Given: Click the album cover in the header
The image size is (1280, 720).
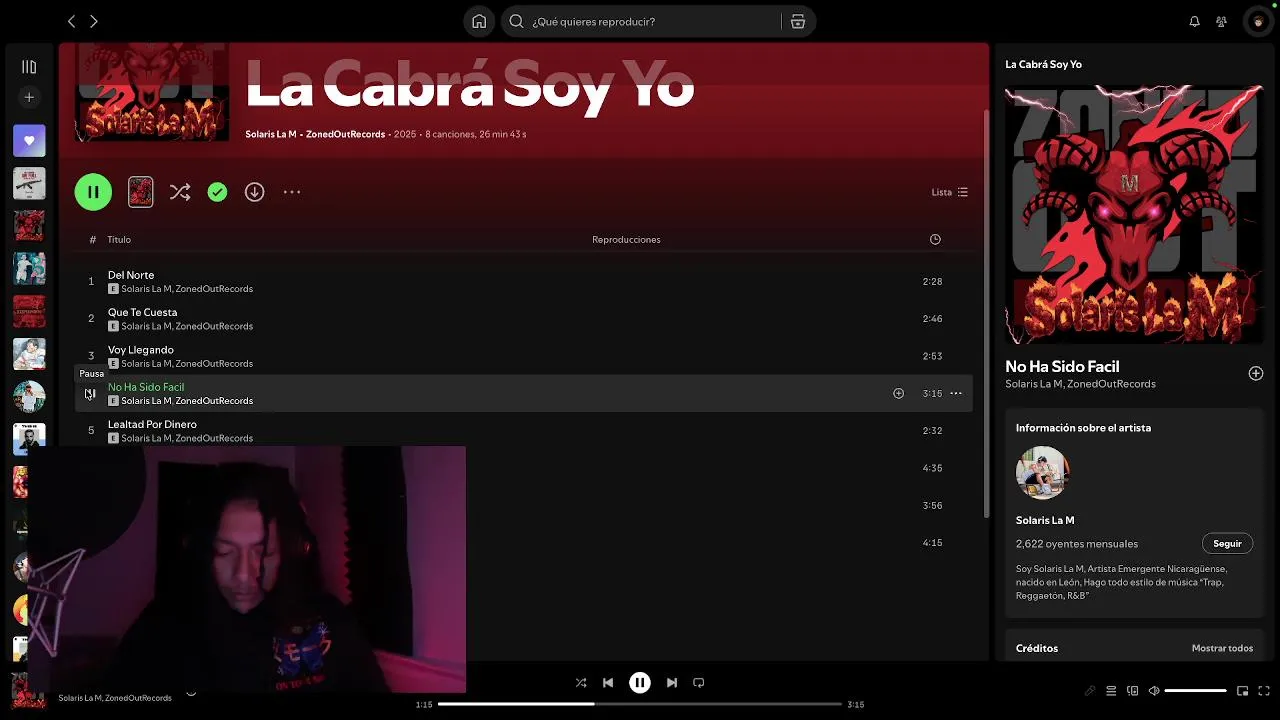Looking at the screenshot, I should [152, 92].
